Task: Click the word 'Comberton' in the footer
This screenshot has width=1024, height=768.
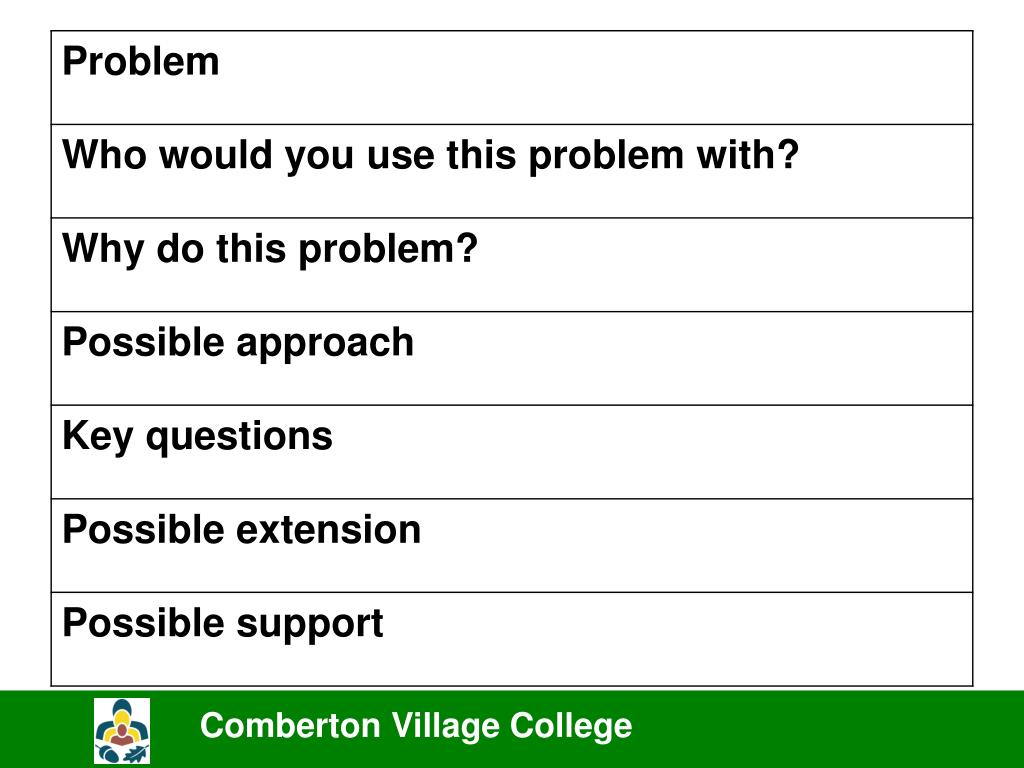Action: click(290, 726)
